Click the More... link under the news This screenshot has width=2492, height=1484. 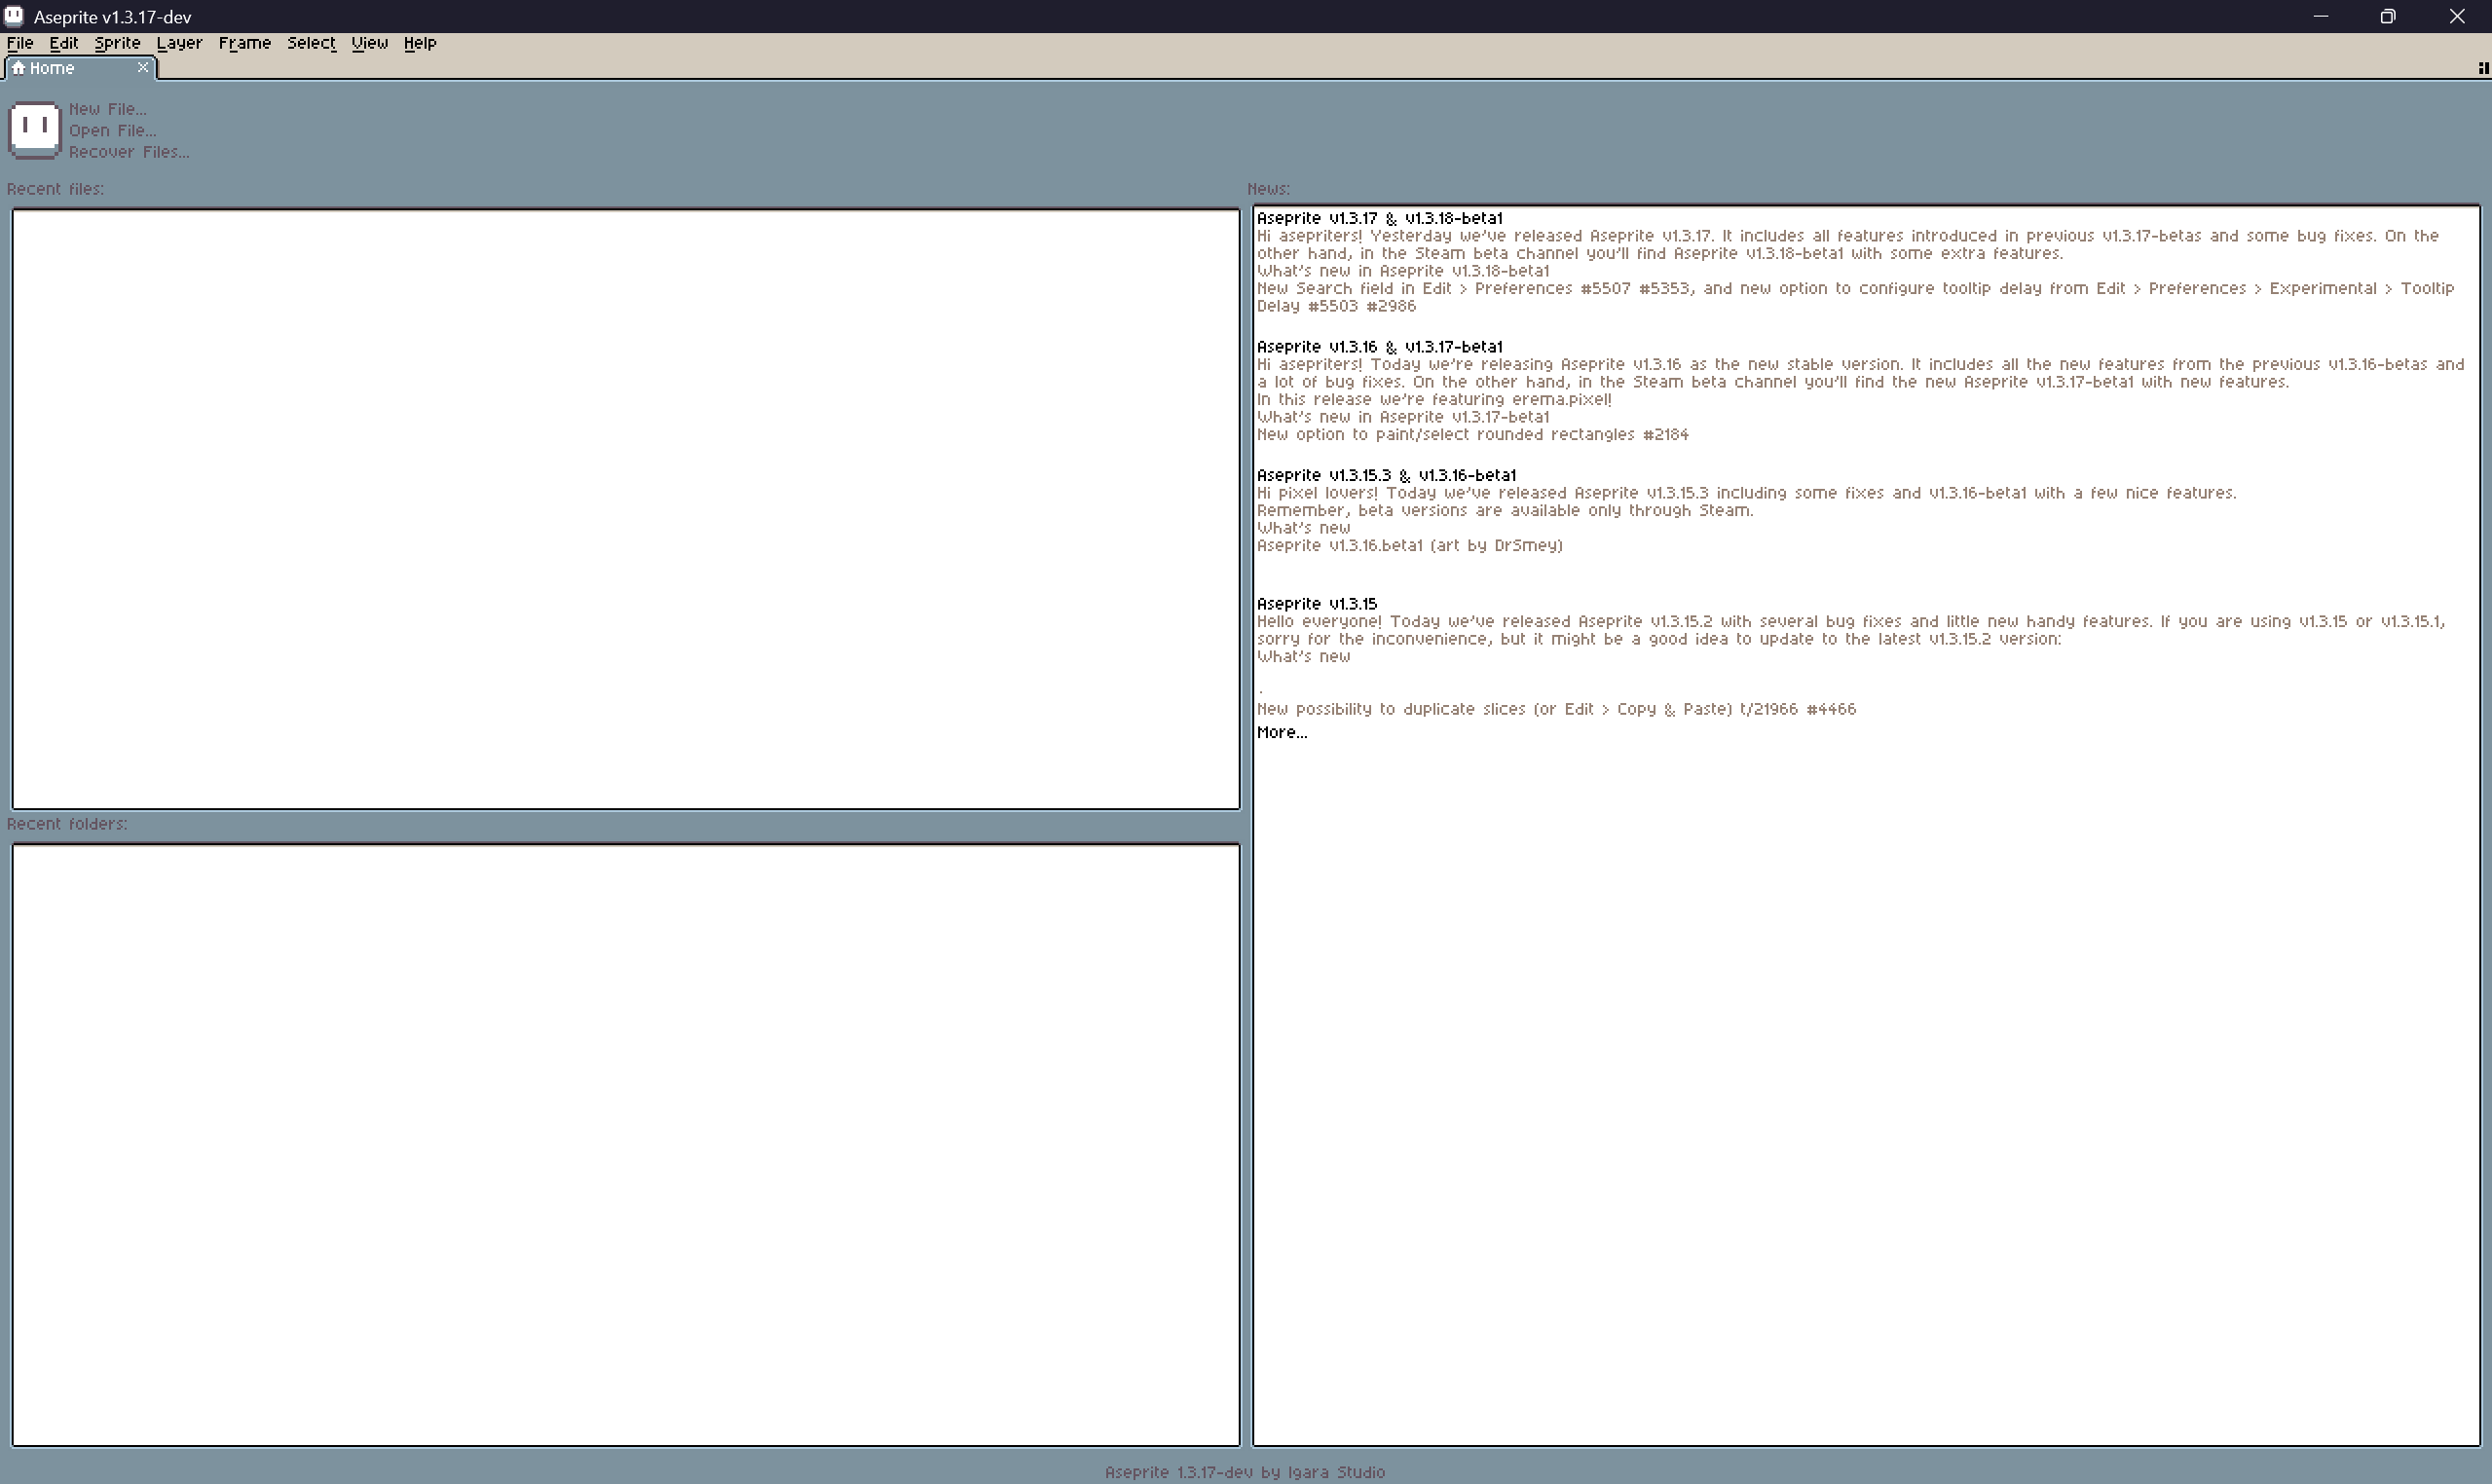point(1282,733)
